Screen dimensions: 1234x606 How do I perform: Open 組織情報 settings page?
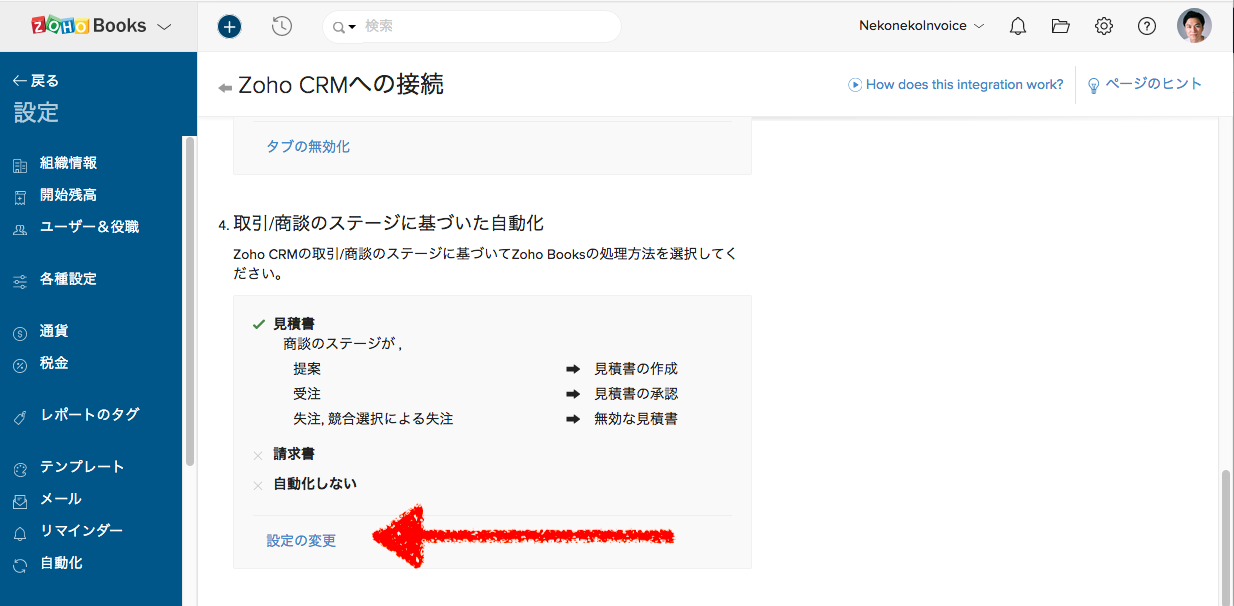click(68, 163)
